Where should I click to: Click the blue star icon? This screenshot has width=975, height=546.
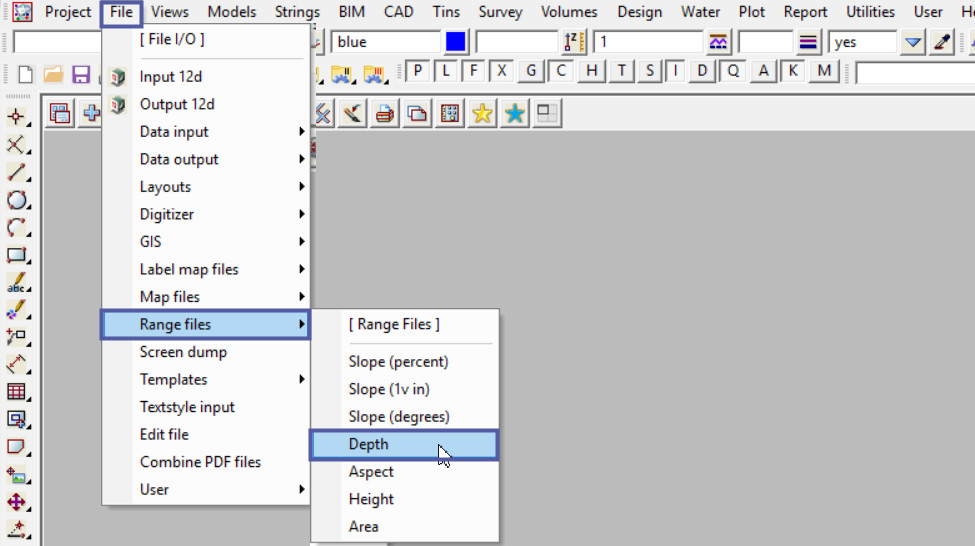[x=514, y=113]
